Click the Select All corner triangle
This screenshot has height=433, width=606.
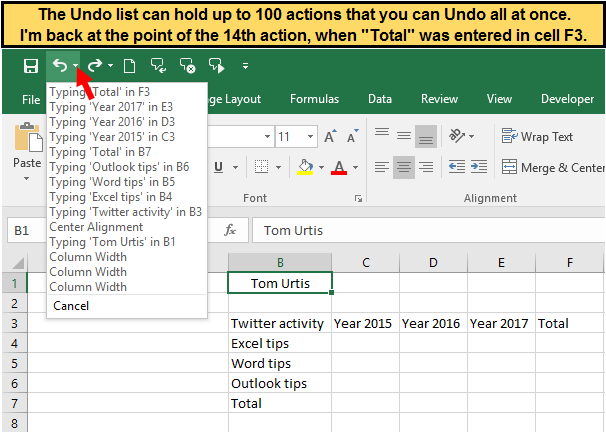[19, 263]
